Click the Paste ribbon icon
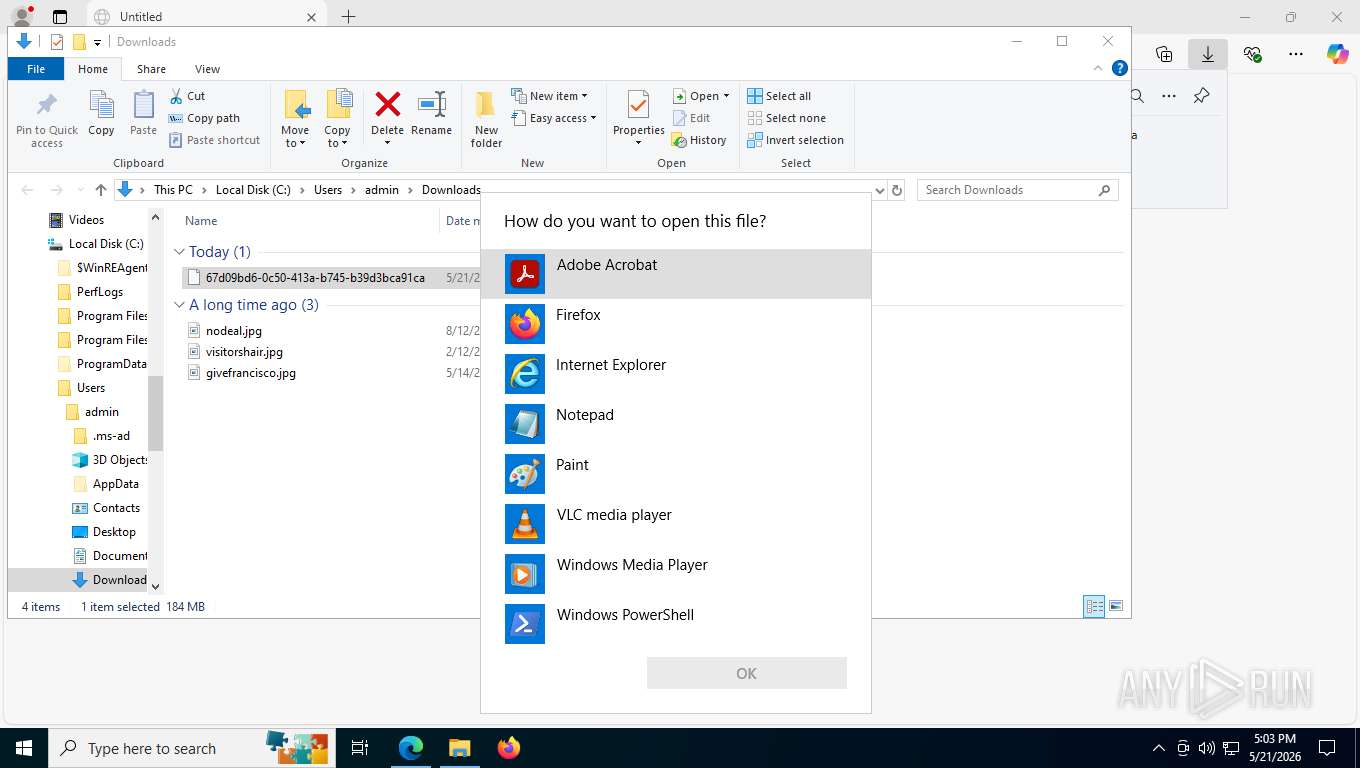 pyautogui.click(x=143, y=113)
